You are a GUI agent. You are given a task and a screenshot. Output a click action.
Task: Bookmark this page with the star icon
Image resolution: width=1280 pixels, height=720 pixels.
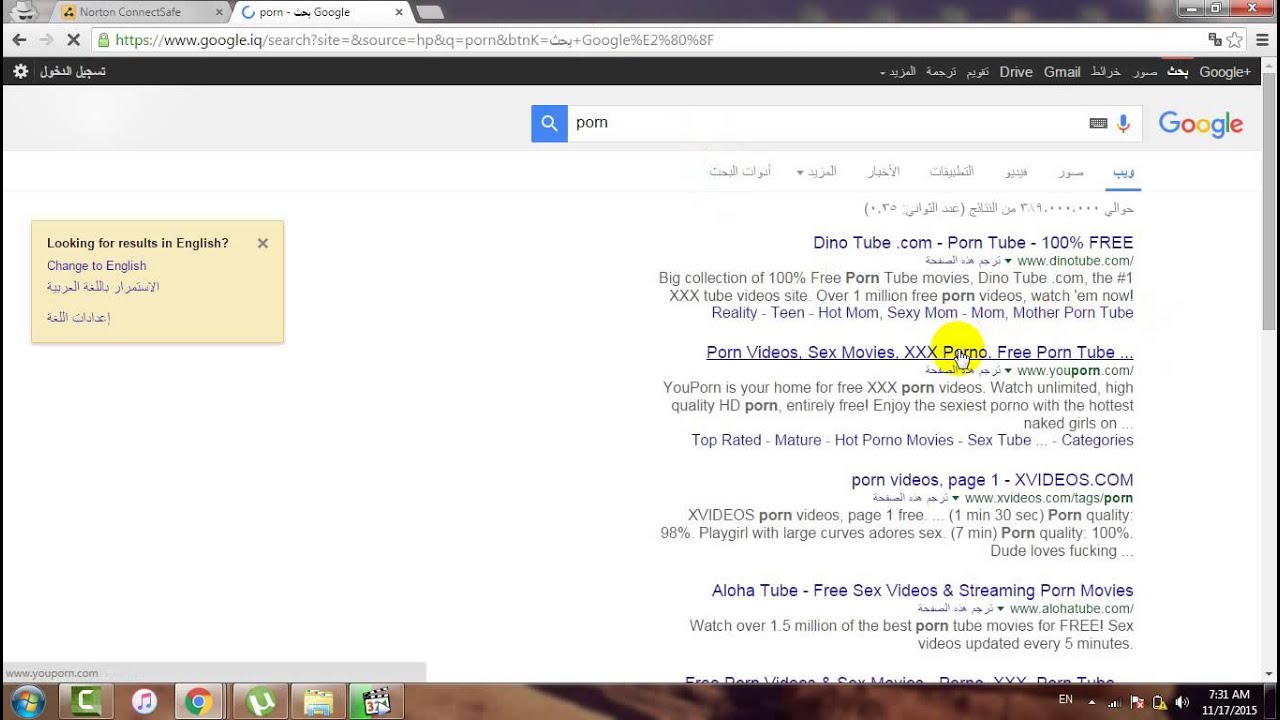(x=1235, y=40)
